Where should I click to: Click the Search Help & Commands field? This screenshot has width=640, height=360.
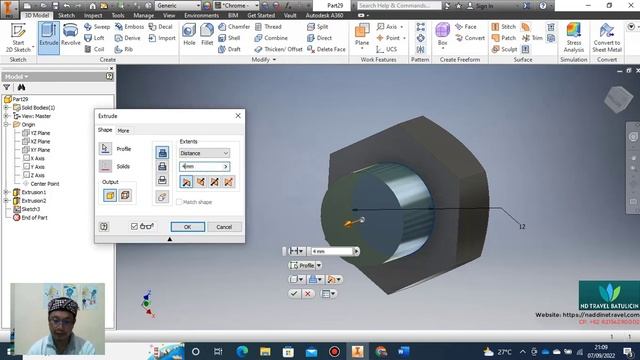[399, 6]
